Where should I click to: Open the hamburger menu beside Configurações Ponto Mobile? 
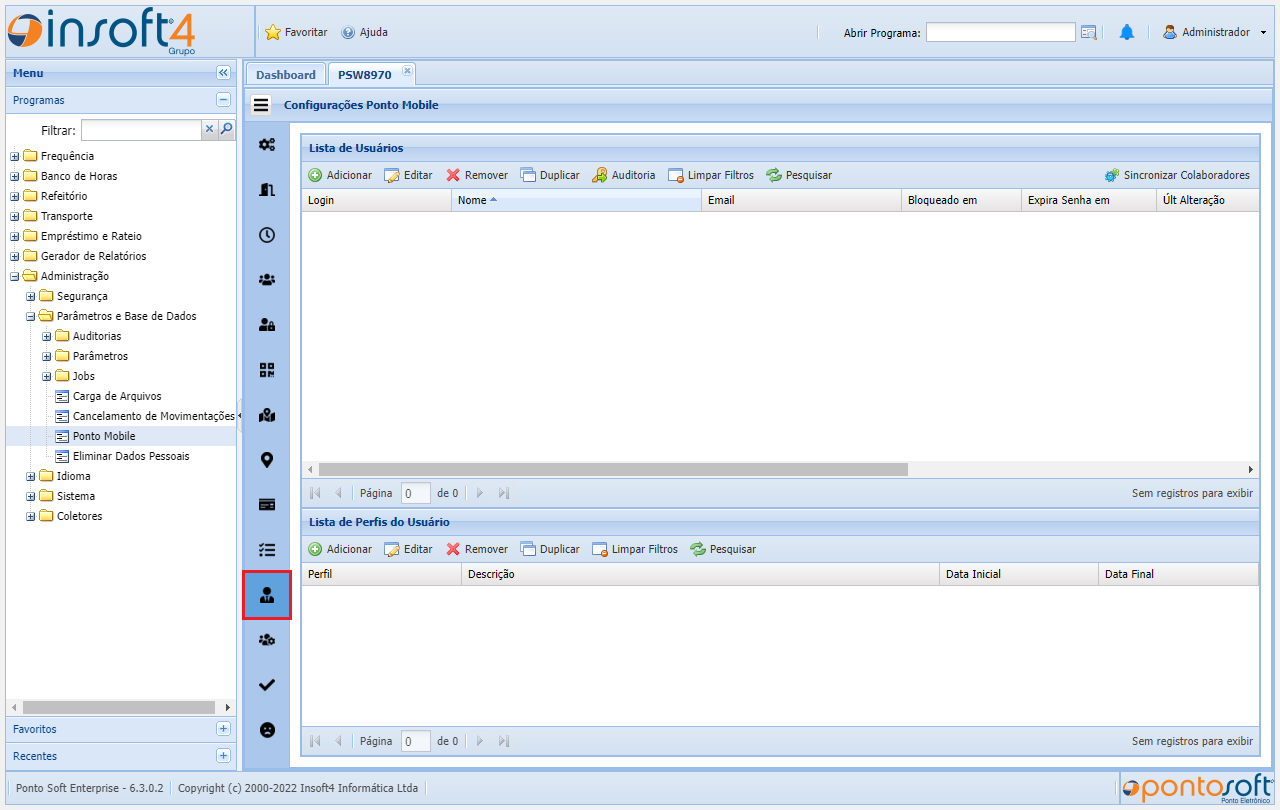(x=261, y=105)
